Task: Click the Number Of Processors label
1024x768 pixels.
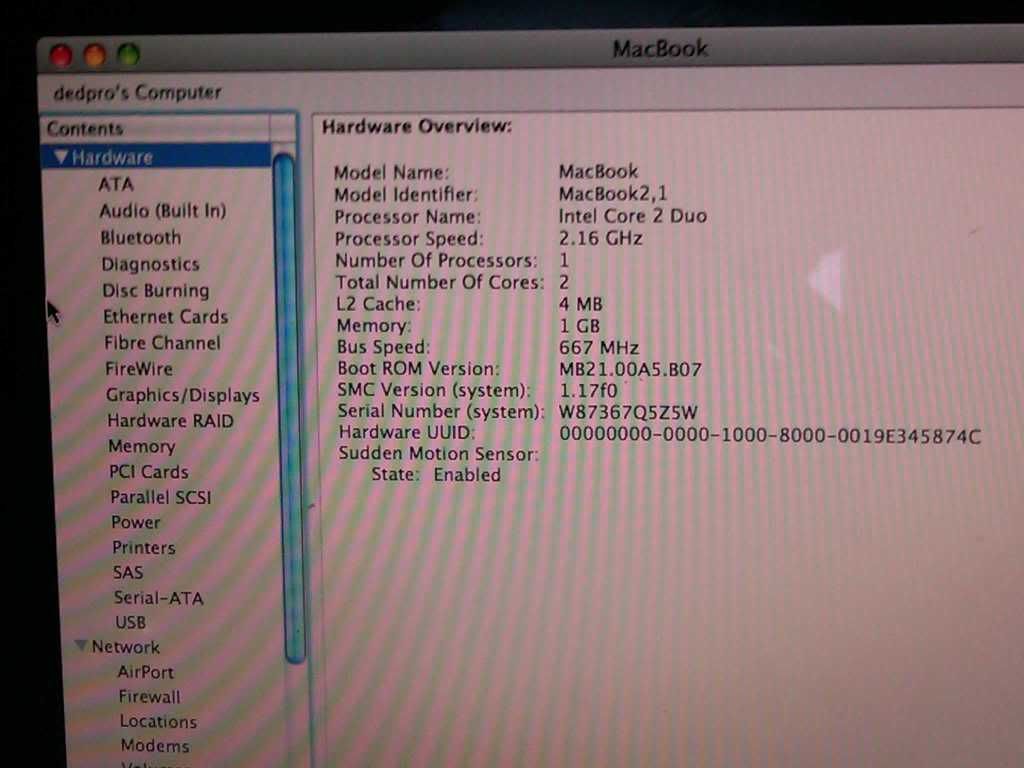Action: click(436, 261)
